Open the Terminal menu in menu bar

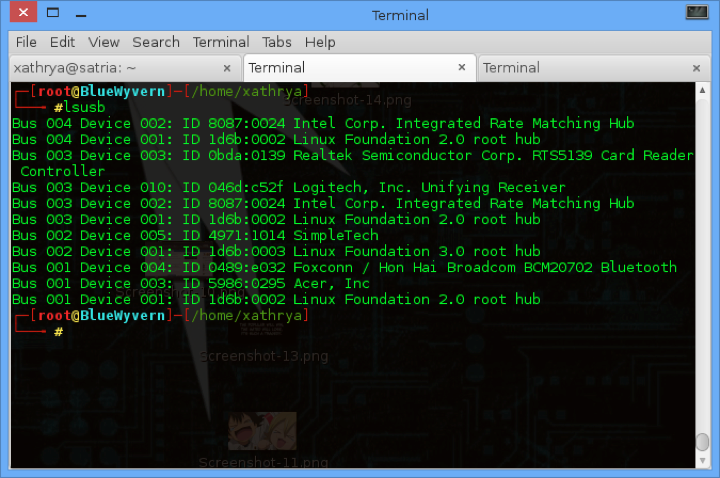221,42
